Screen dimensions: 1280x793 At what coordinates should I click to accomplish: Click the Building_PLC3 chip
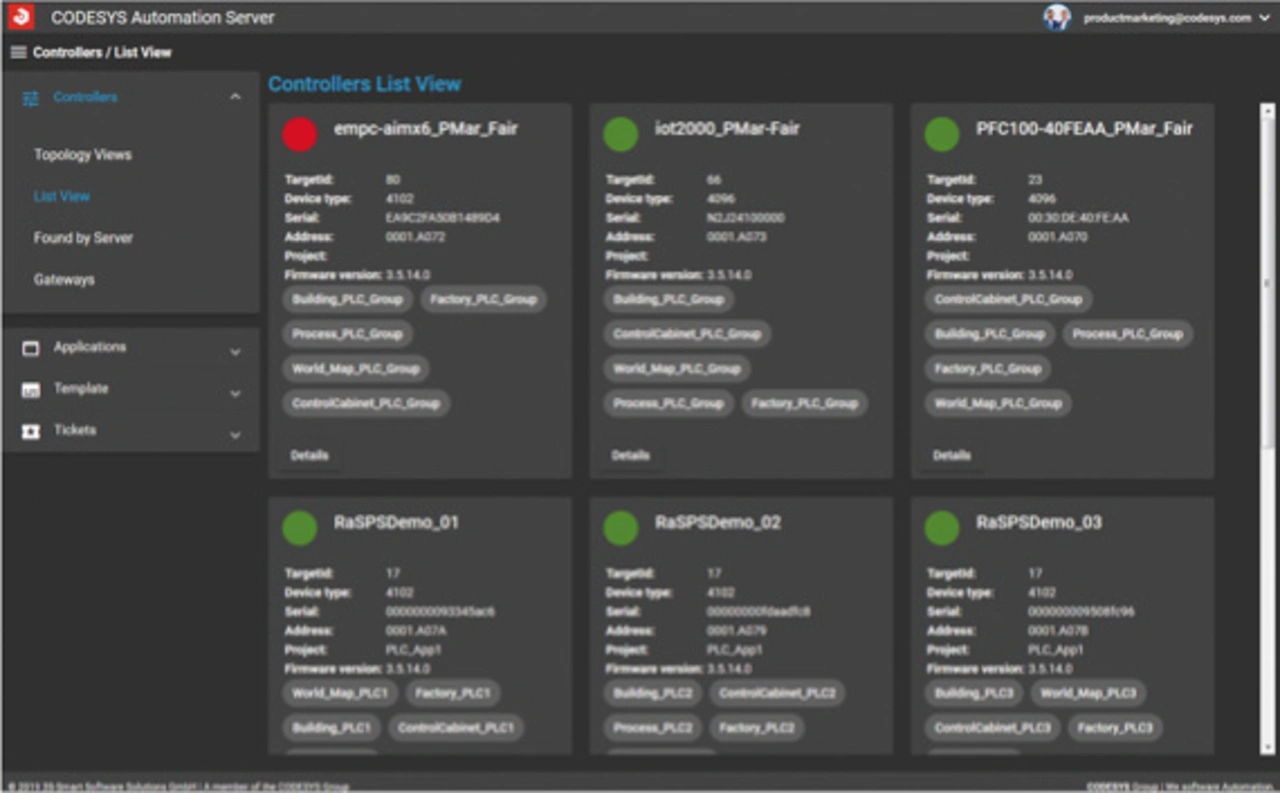(974, 693)
